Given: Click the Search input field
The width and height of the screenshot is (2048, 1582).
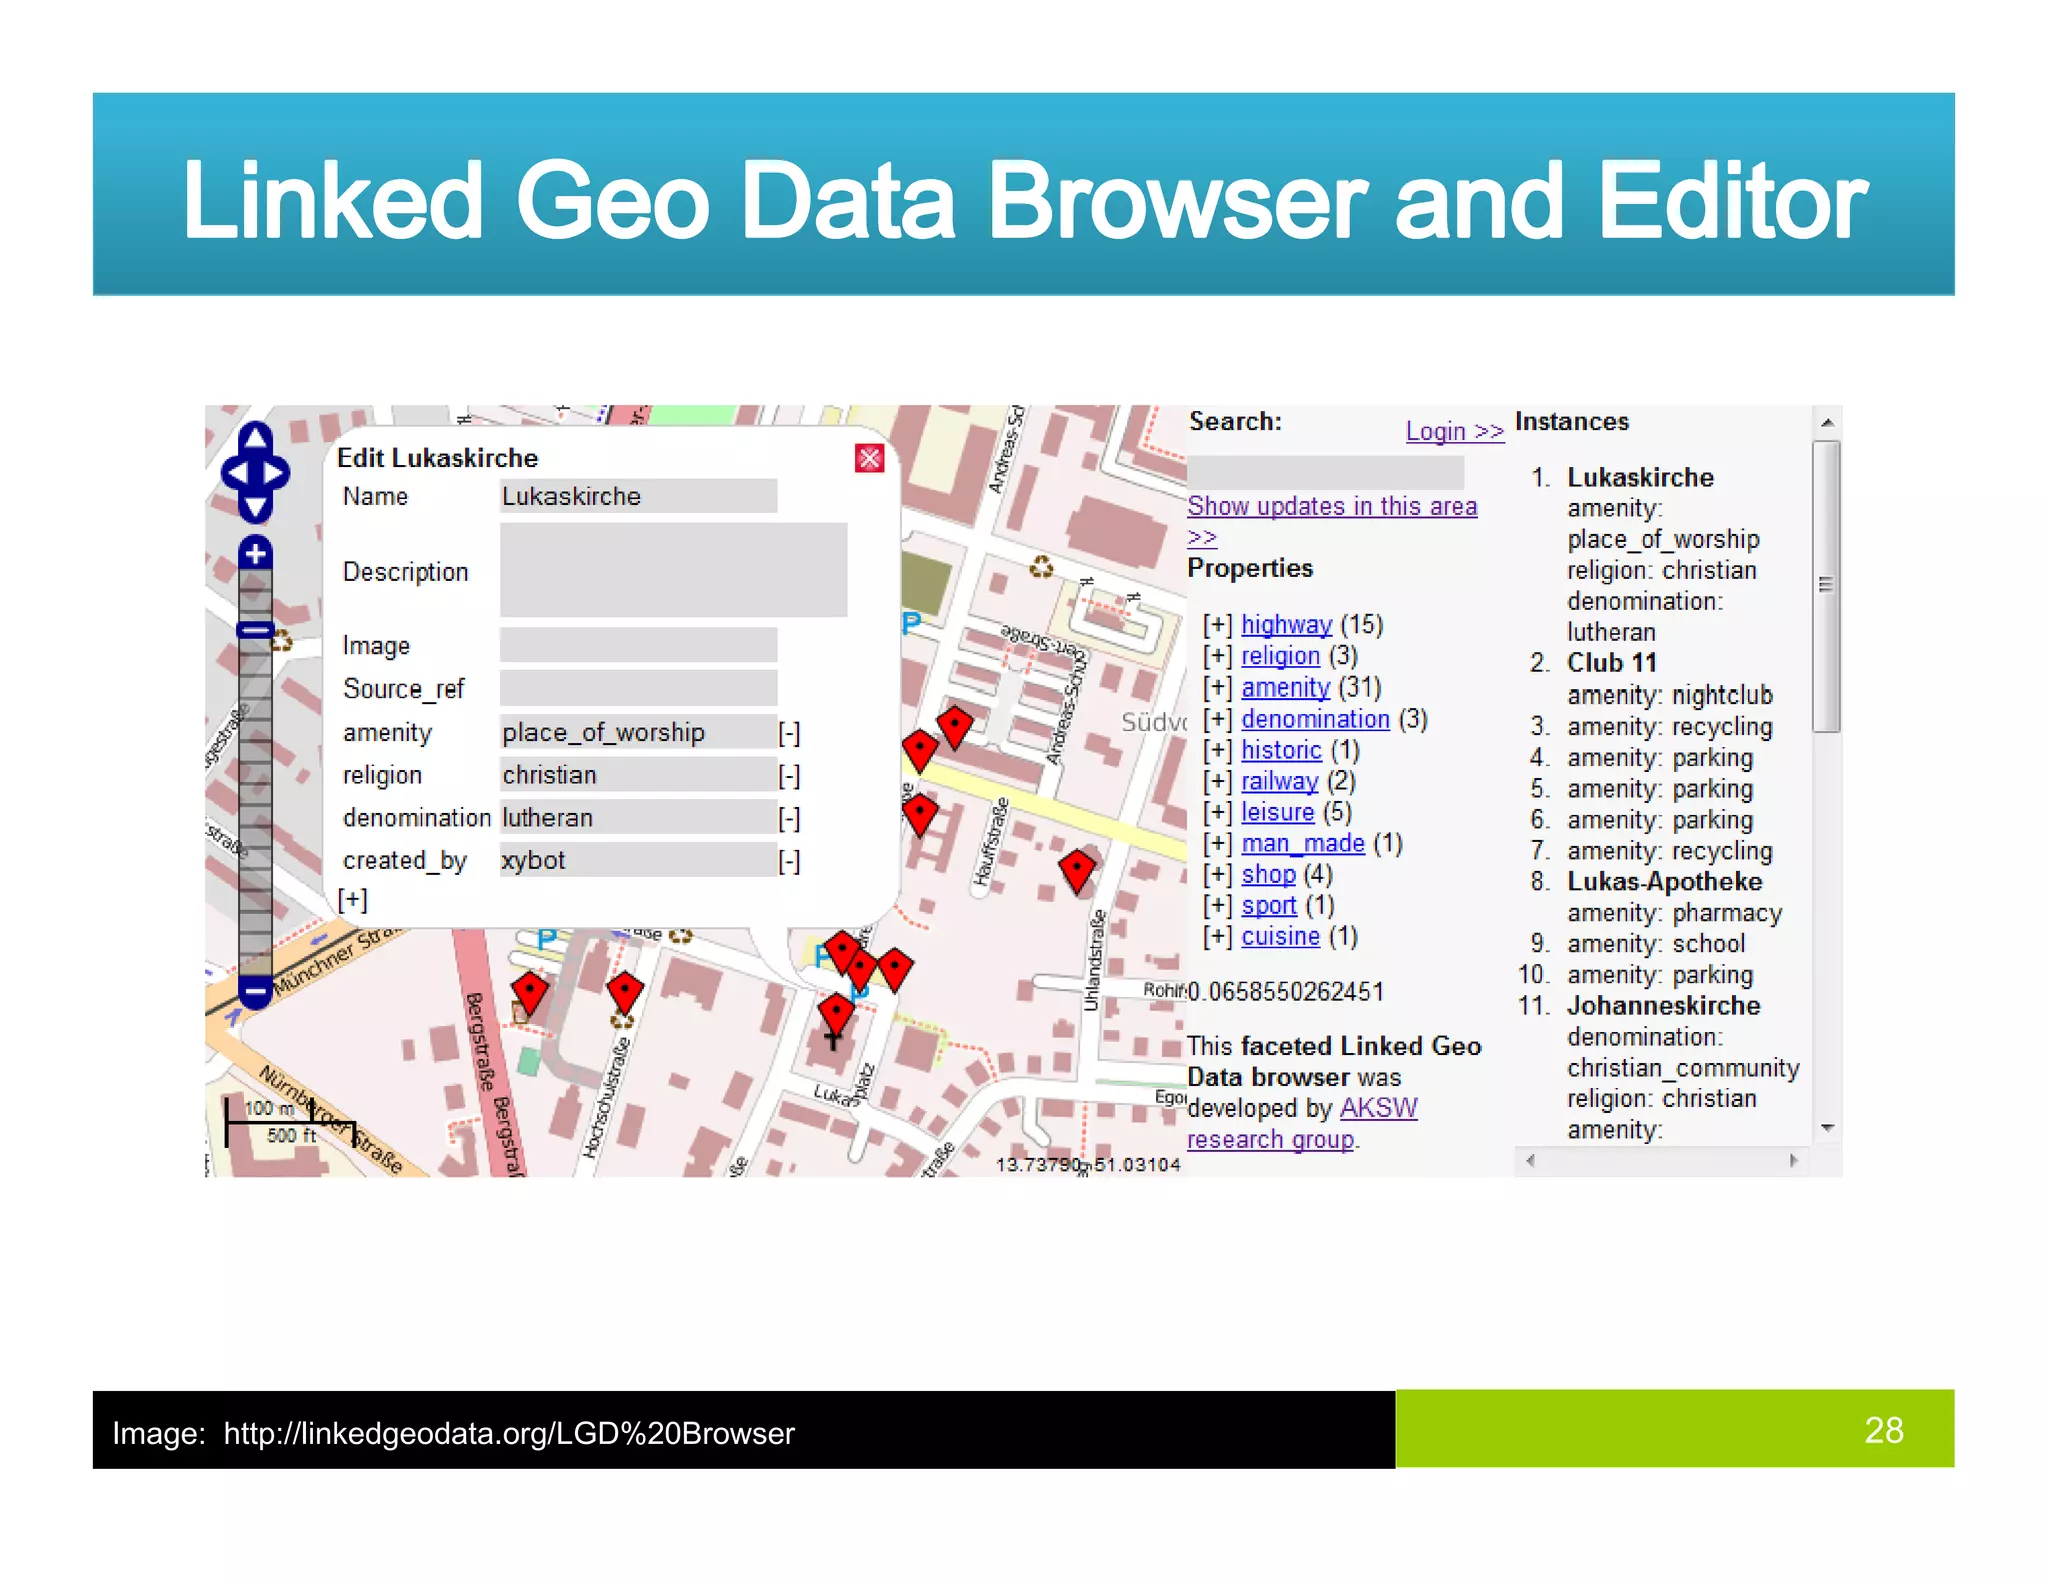Looking at the screenshot, I should 1325,471.
